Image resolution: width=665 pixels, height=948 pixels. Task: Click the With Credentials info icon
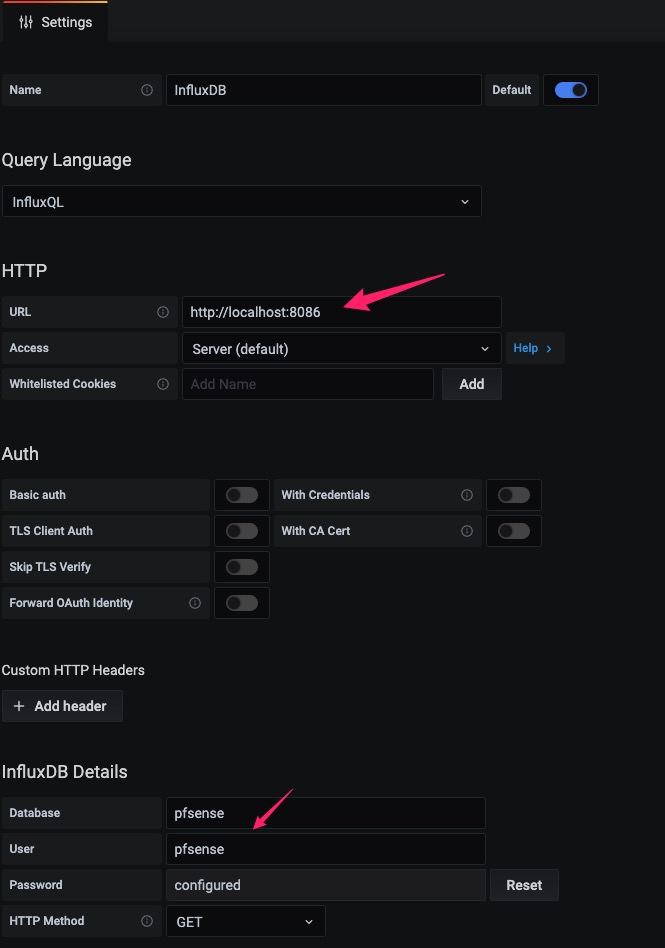pos(467,495)
